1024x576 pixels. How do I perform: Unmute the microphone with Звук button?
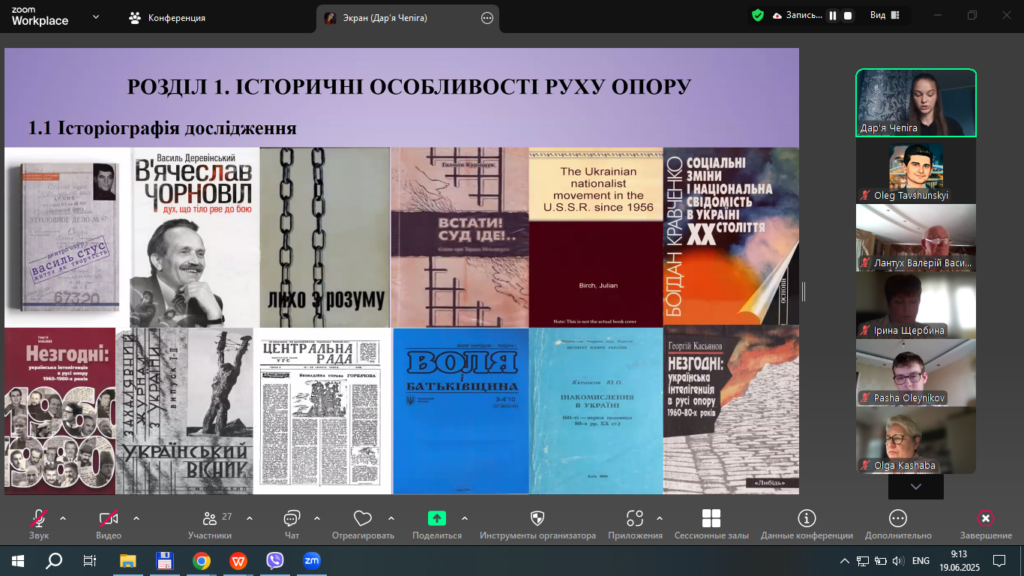[39, 524]
